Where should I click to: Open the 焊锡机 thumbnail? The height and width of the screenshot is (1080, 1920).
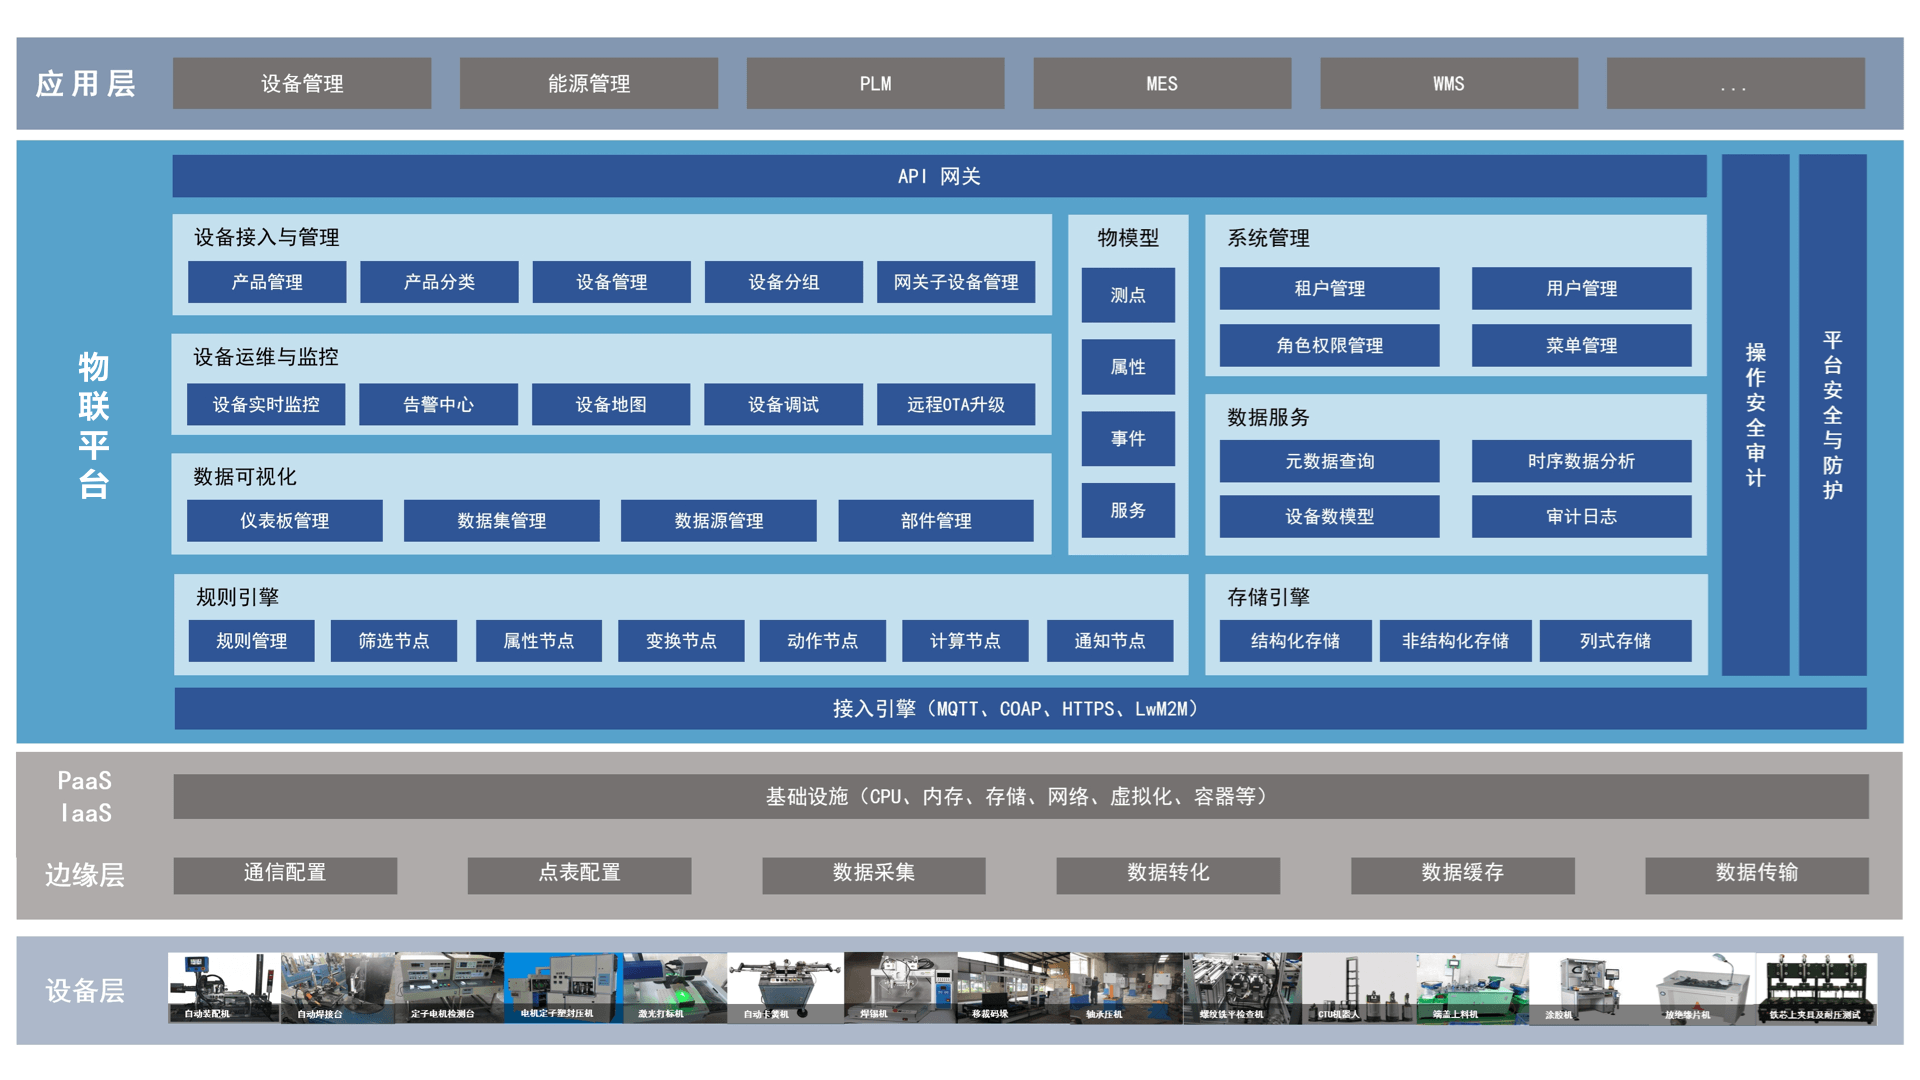[x=900, y=987]
